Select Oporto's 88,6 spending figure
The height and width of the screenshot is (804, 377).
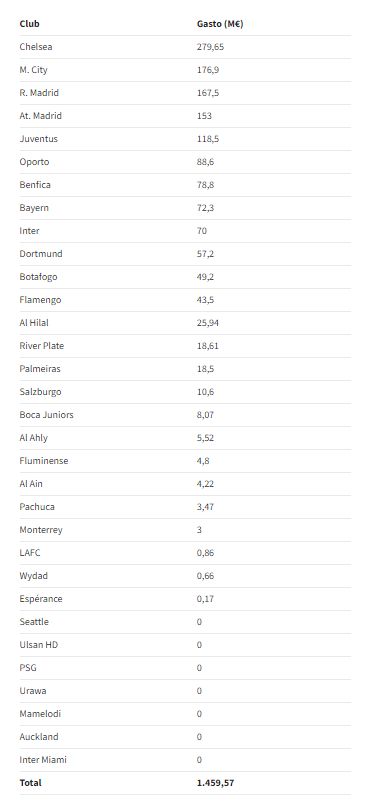click(x=206, y=162)
